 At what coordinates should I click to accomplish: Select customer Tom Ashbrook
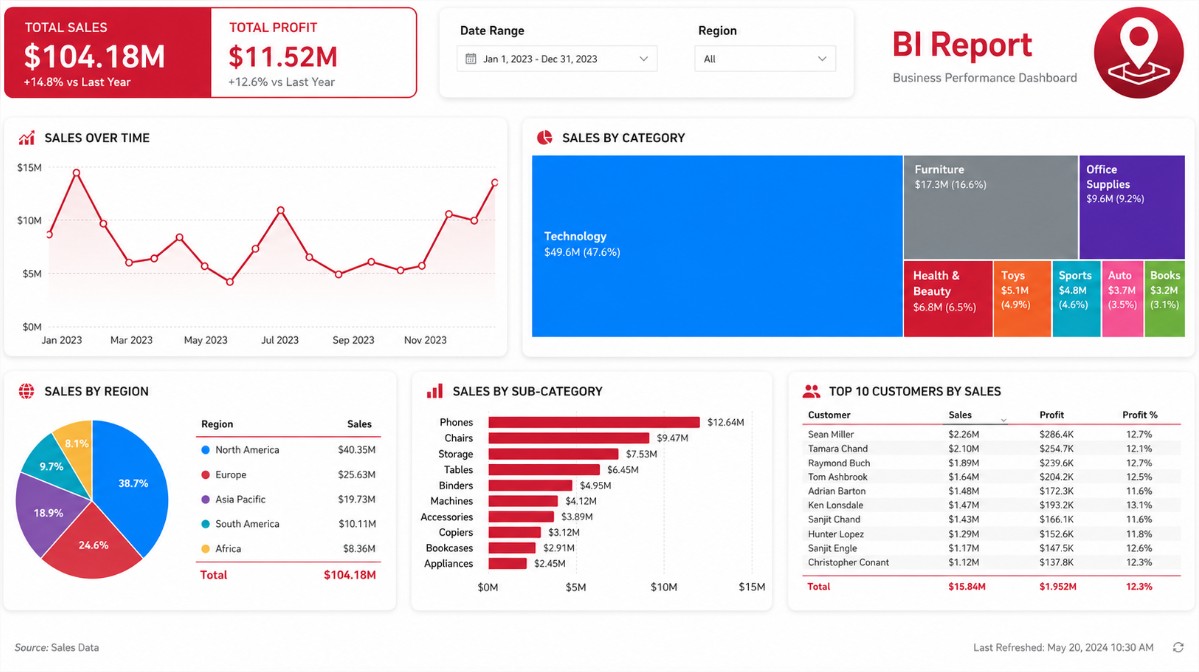point(991,477)
